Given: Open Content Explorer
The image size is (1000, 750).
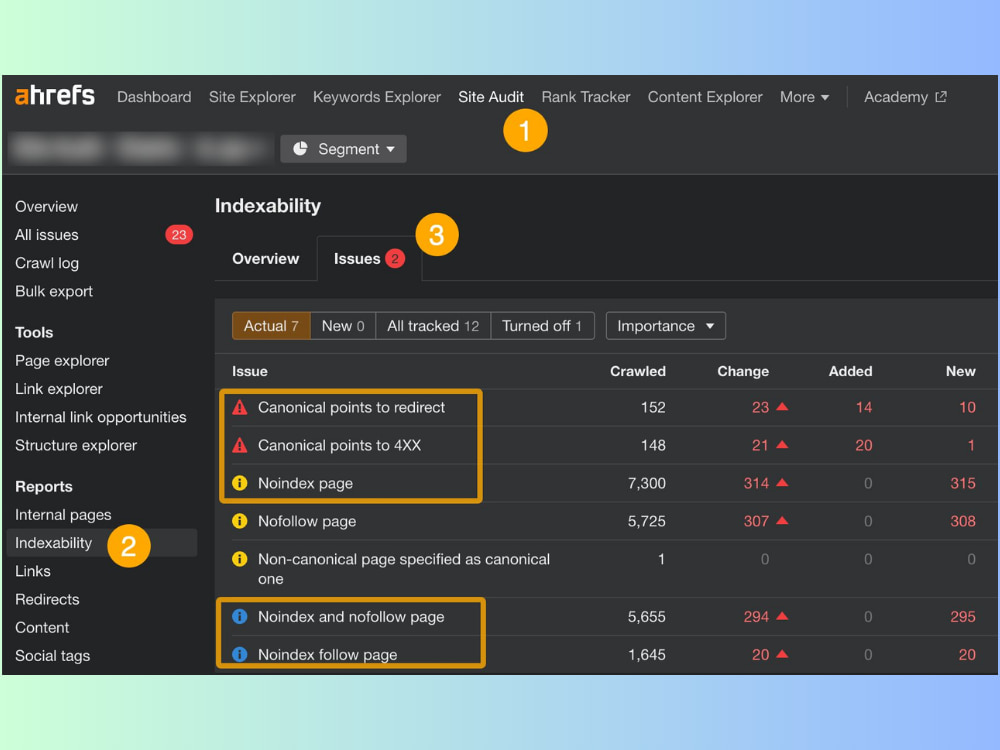Looking at the screenshot, I should click(705, 97).
